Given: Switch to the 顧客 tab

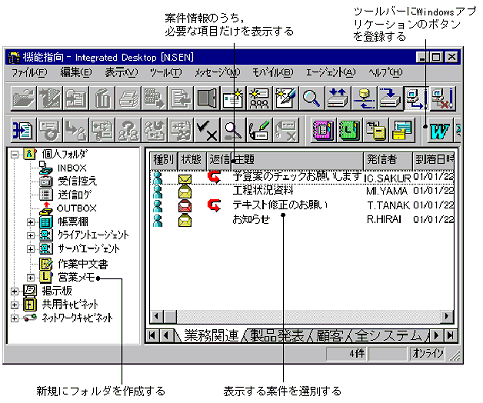Looking at the screenshot, I should (x=330, y=335).
